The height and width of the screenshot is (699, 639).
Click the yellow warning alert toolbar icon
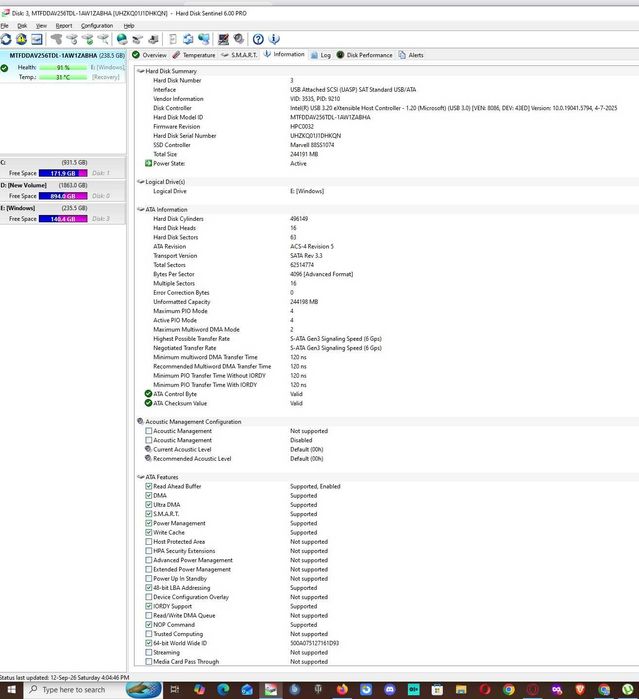(21, 39)
